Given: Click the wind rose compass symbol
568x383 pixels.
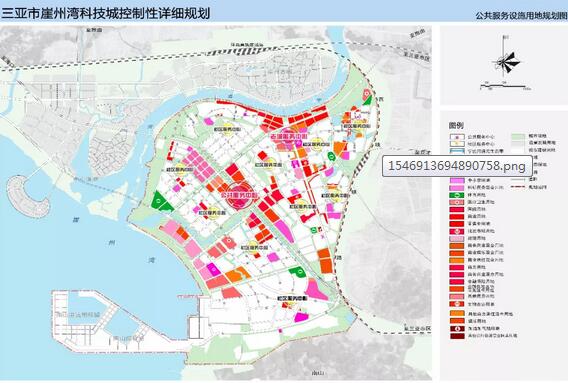Looking at the screenshot, I should [x=506, y=62].
